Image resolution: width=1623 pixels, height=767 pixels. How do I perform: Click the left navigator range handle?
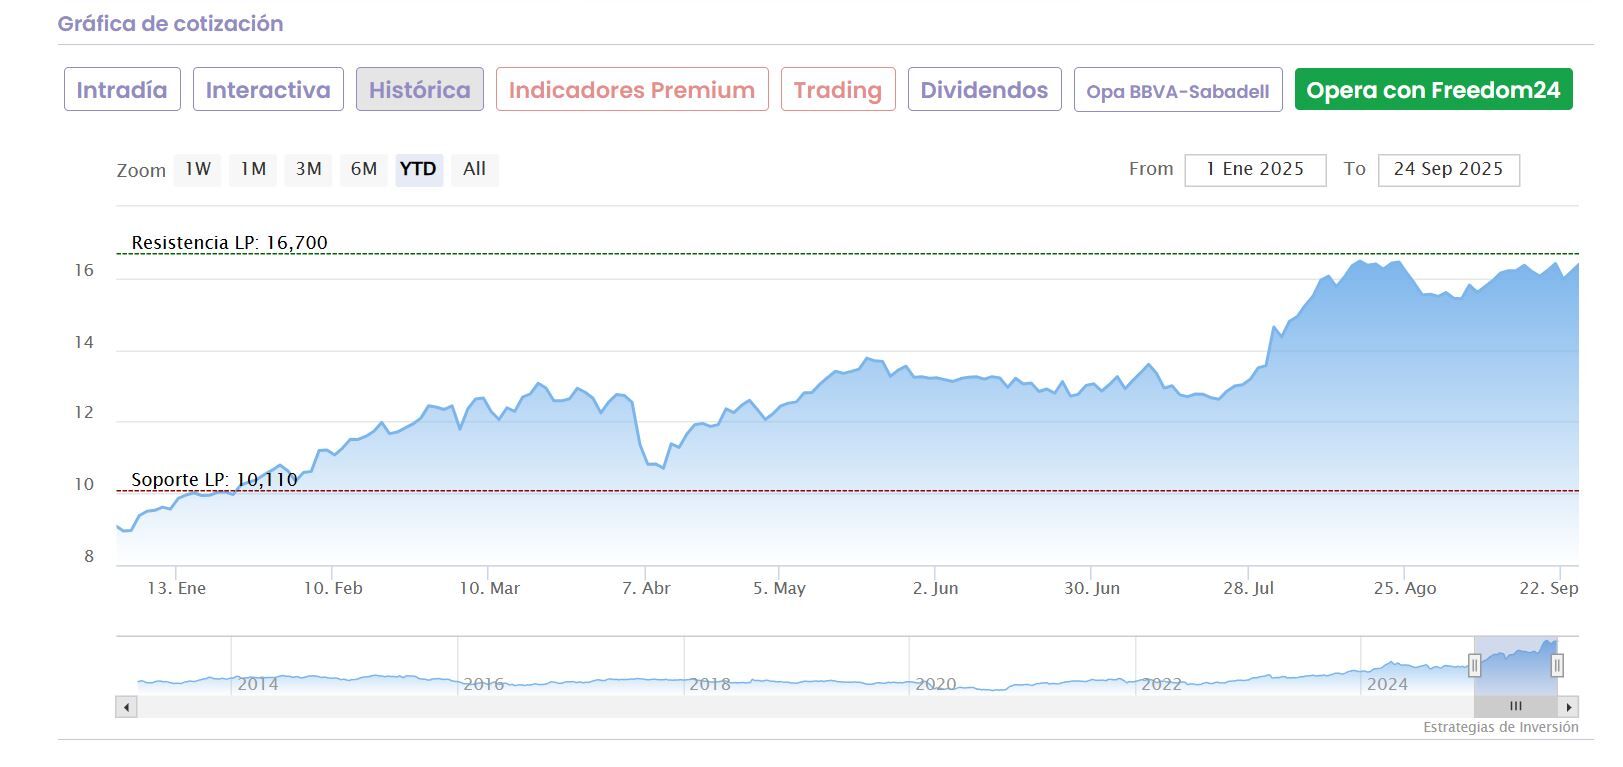click(1474, 665)
